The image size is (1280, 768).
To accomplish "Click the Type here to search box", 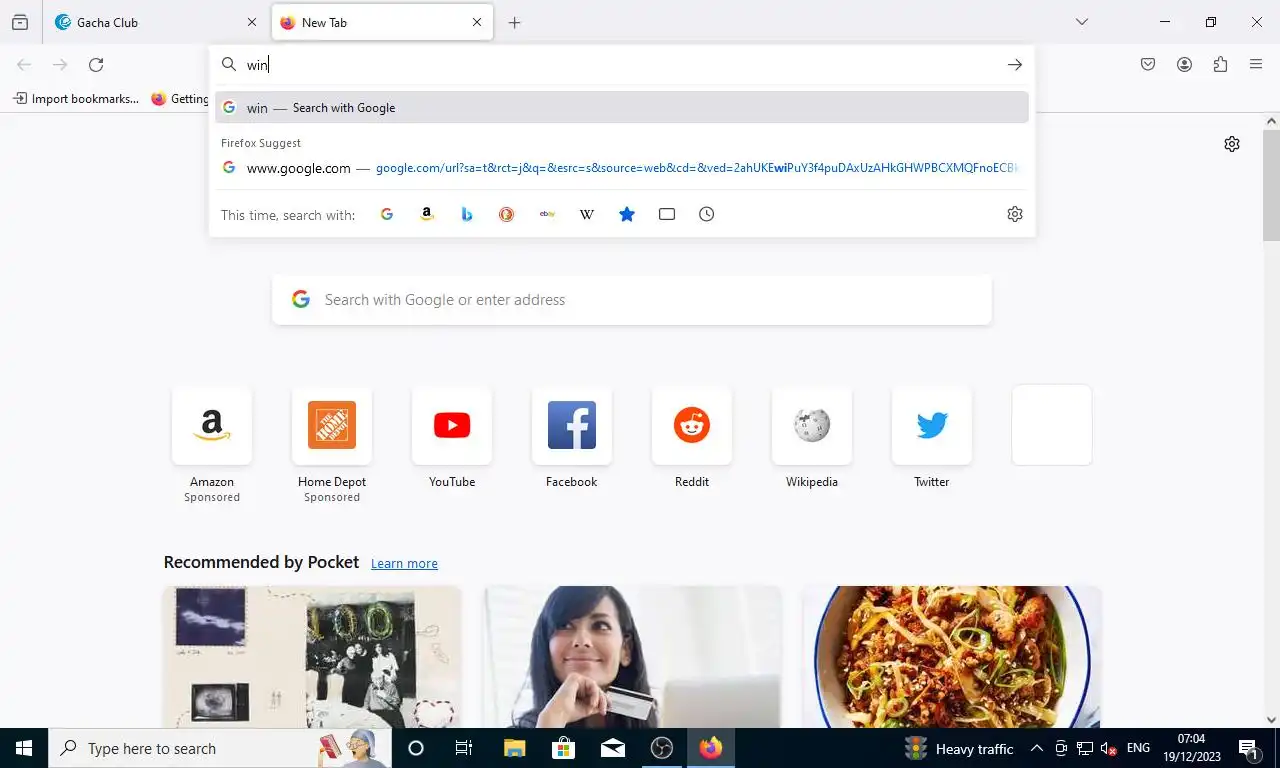I will (x=220, y=748).
